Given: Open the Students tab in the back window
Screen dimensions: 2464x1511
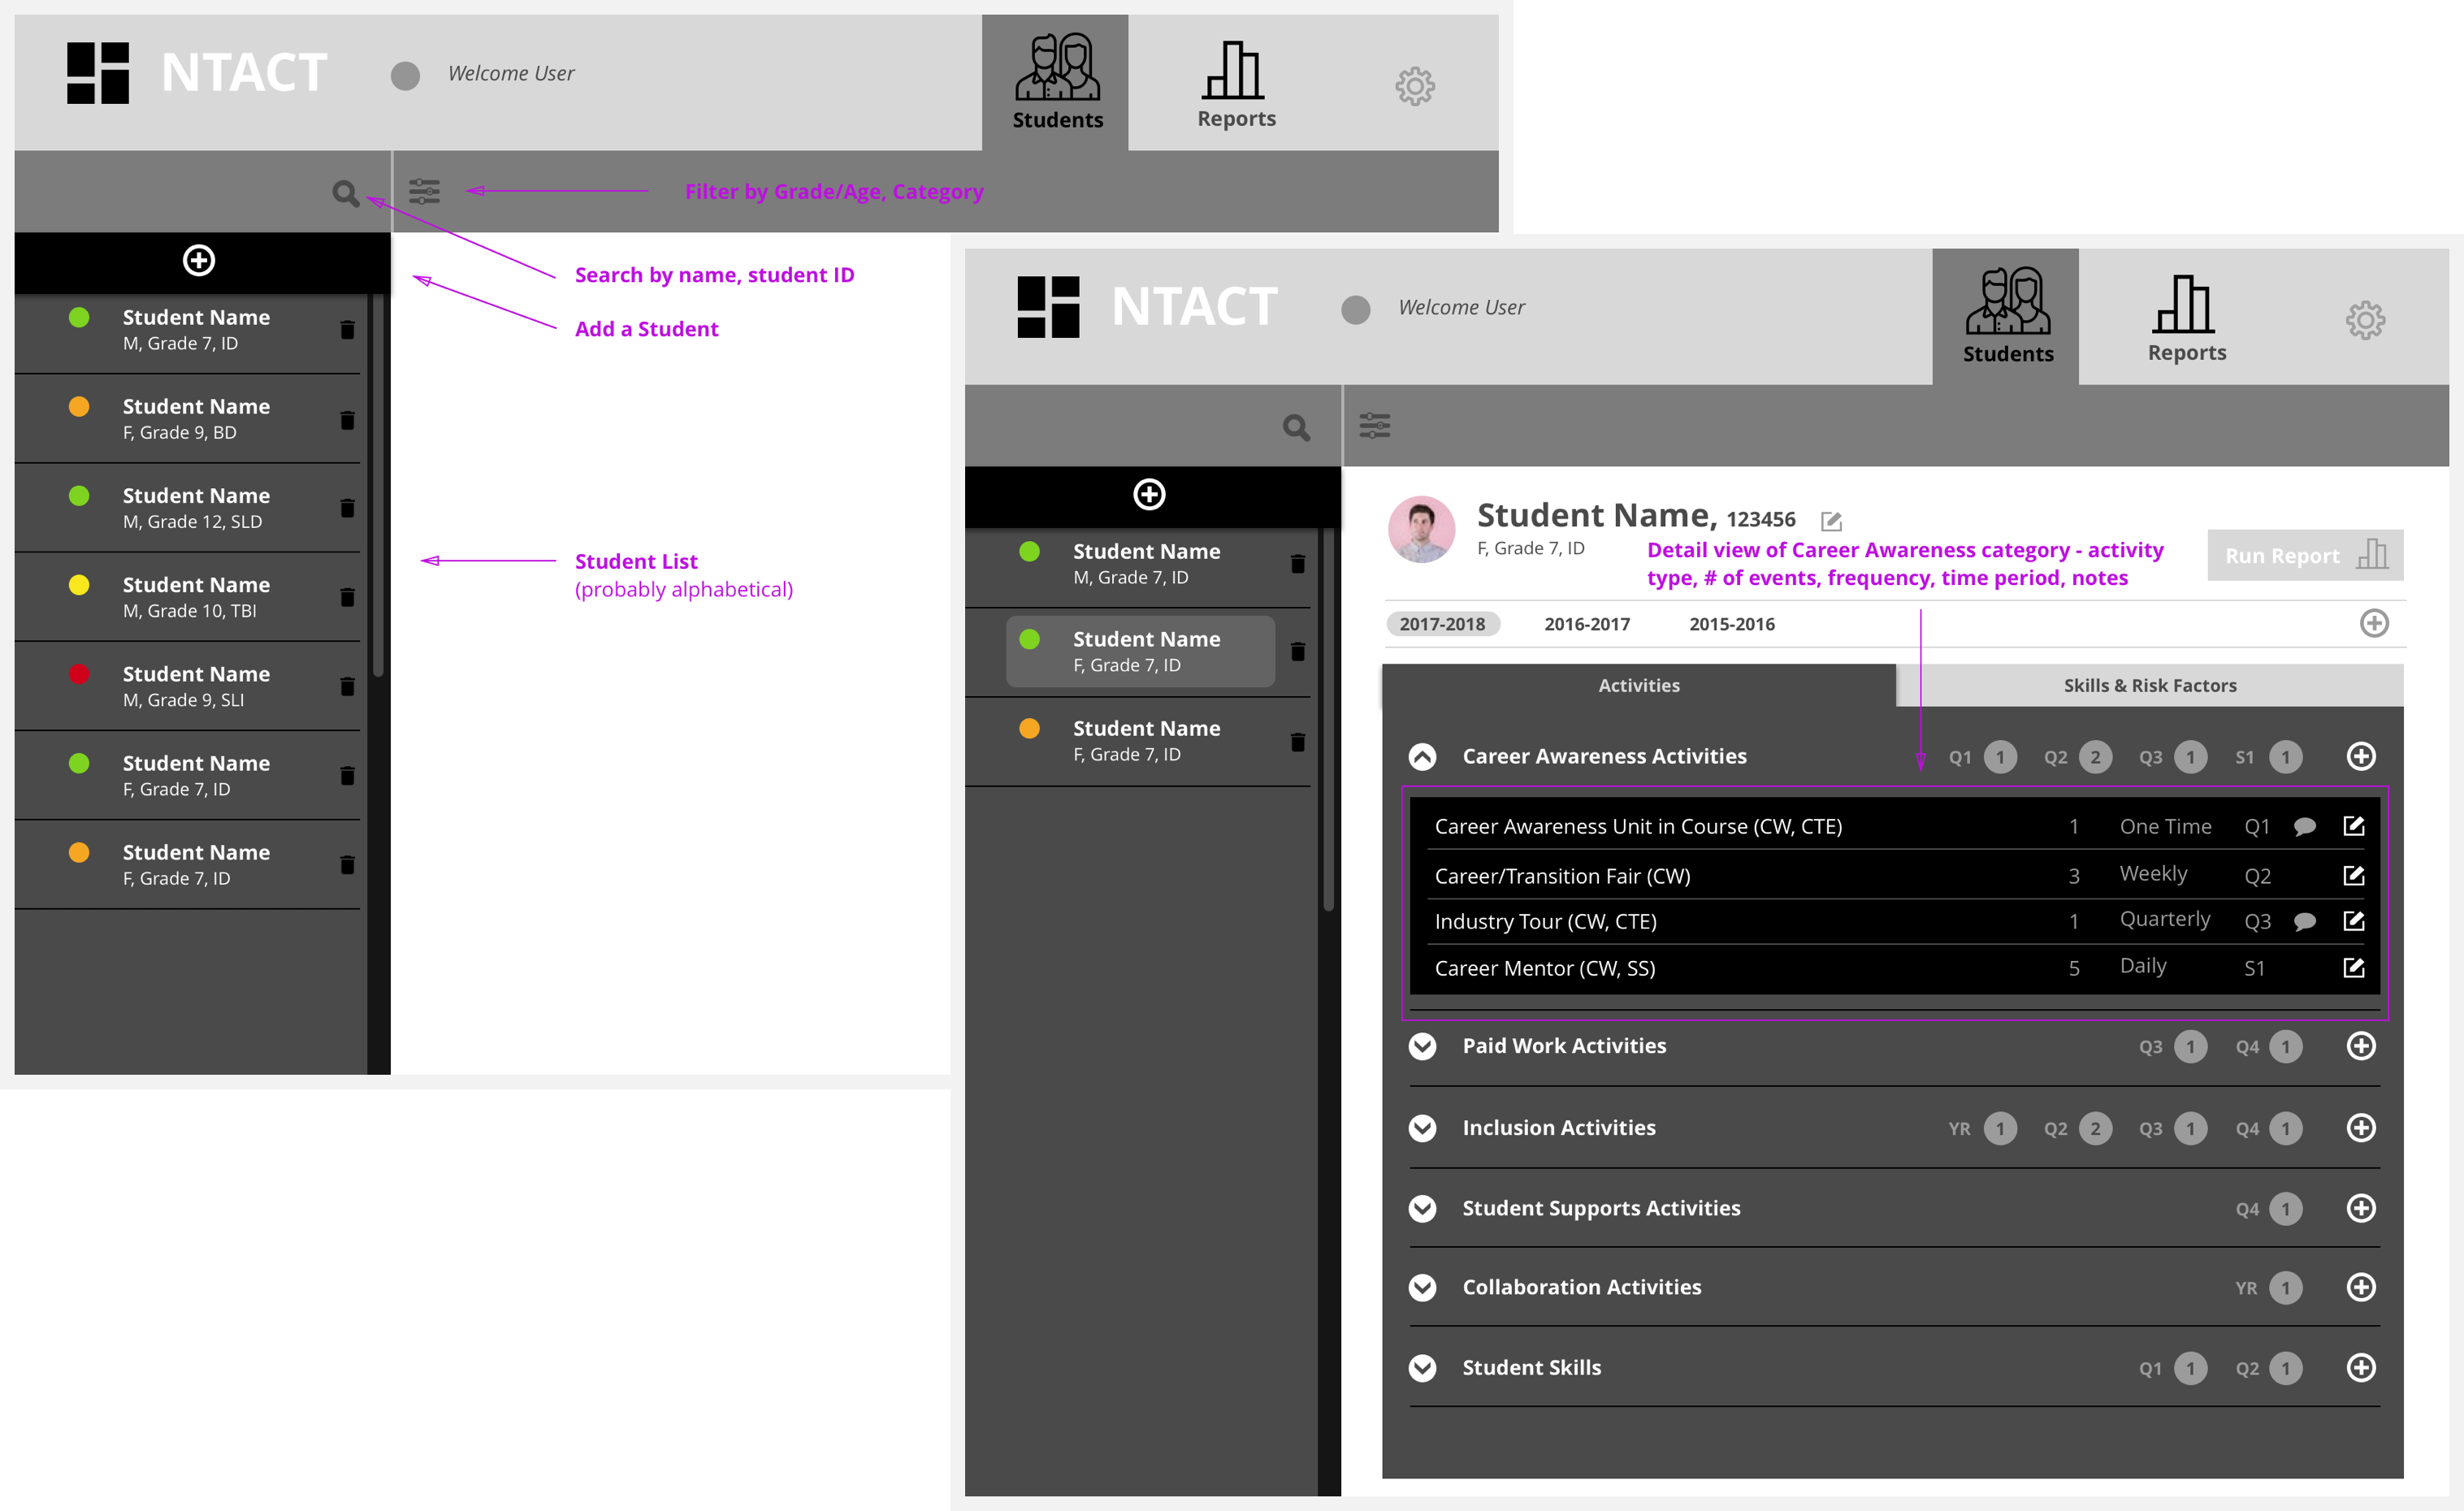Looking at the screenshot, I should pyautogui.click(x=1056, y=82).
